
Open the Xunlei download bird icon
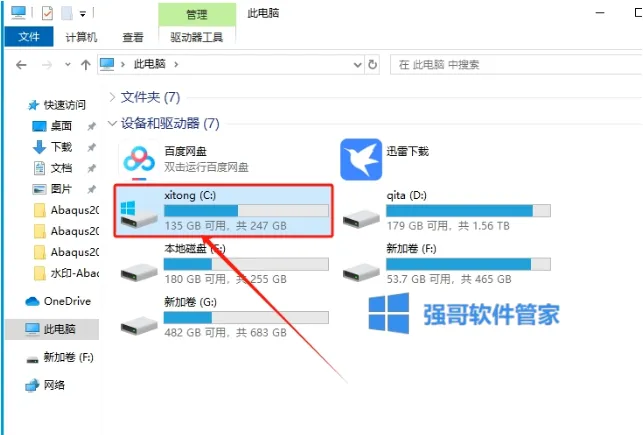pos(361,159)
